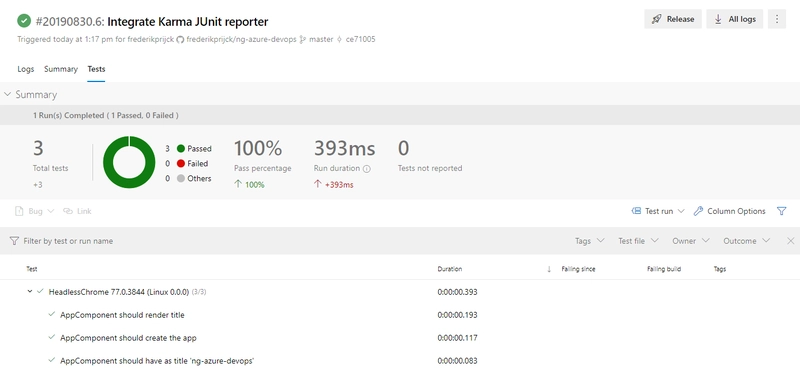Click the Release button
The height and width of the screenshot is (379, 800).
click(x=673, y=19)
